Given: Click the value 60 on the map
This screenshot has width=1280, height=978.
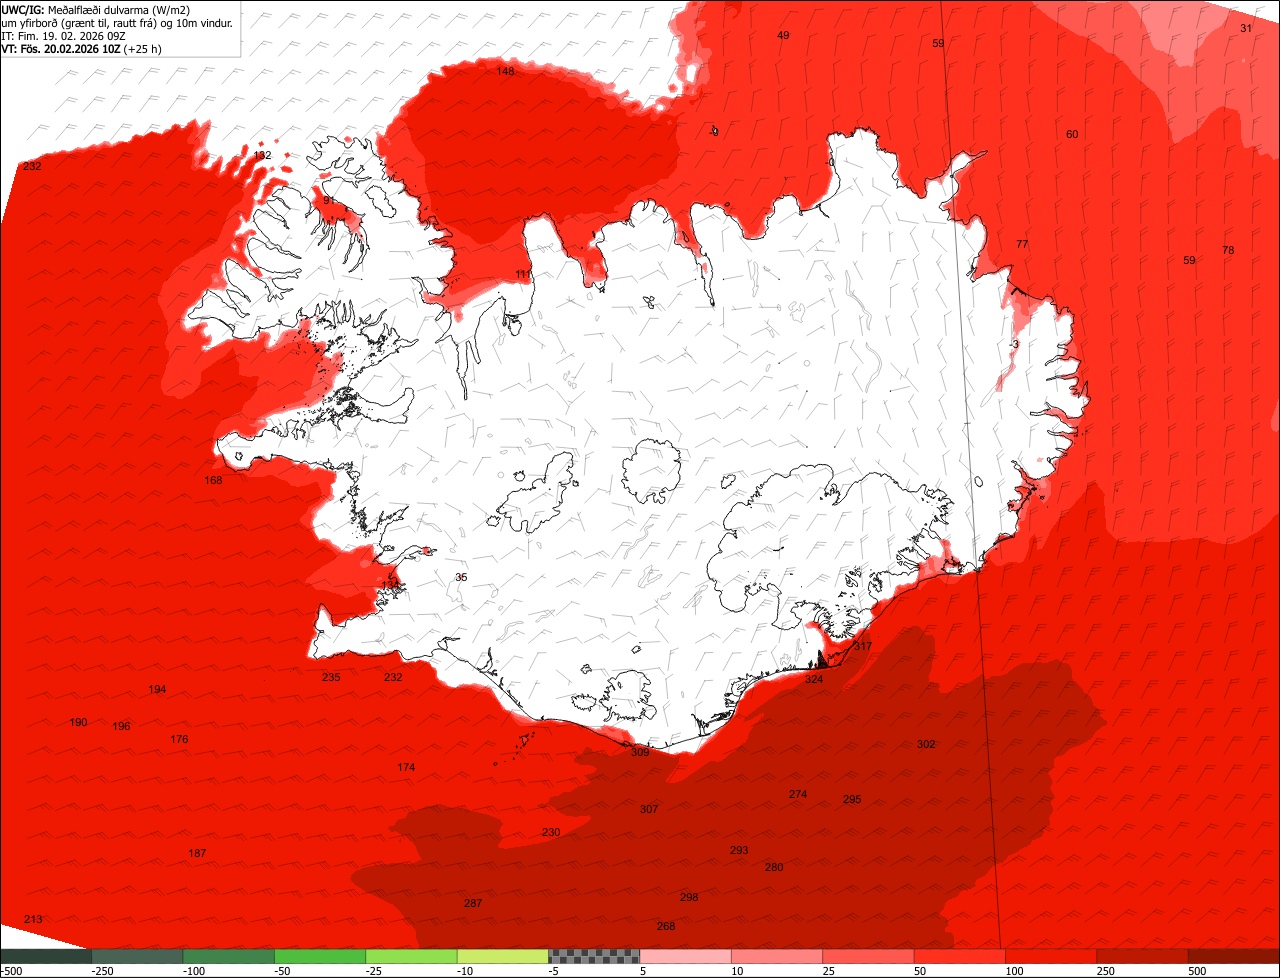Looking at the screenshot, I should (x=1072, y=134).
